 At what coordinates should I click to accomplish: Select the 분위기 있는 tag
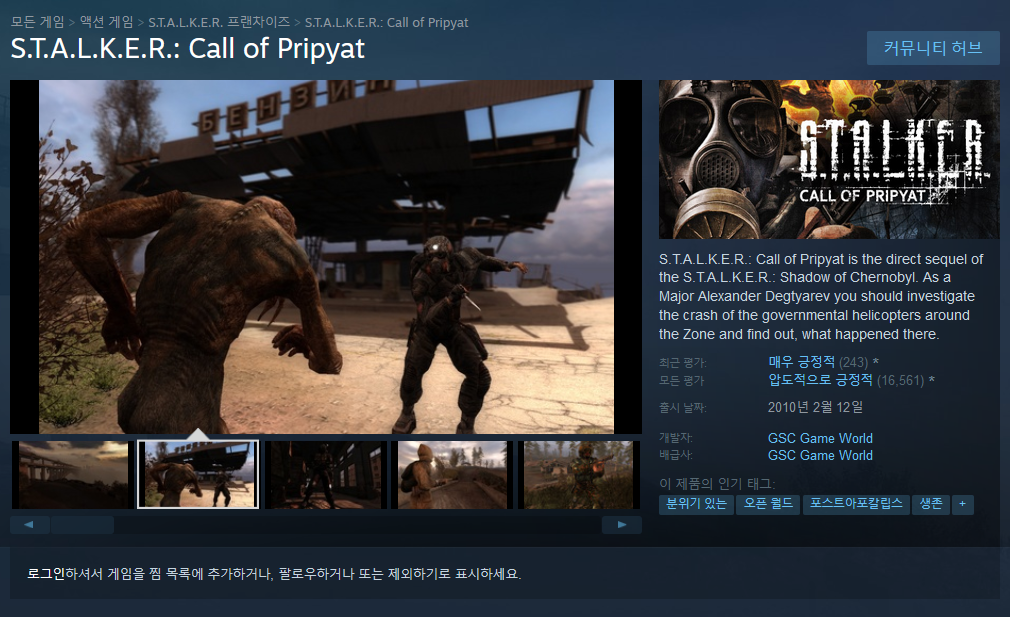tap(696, 504)
